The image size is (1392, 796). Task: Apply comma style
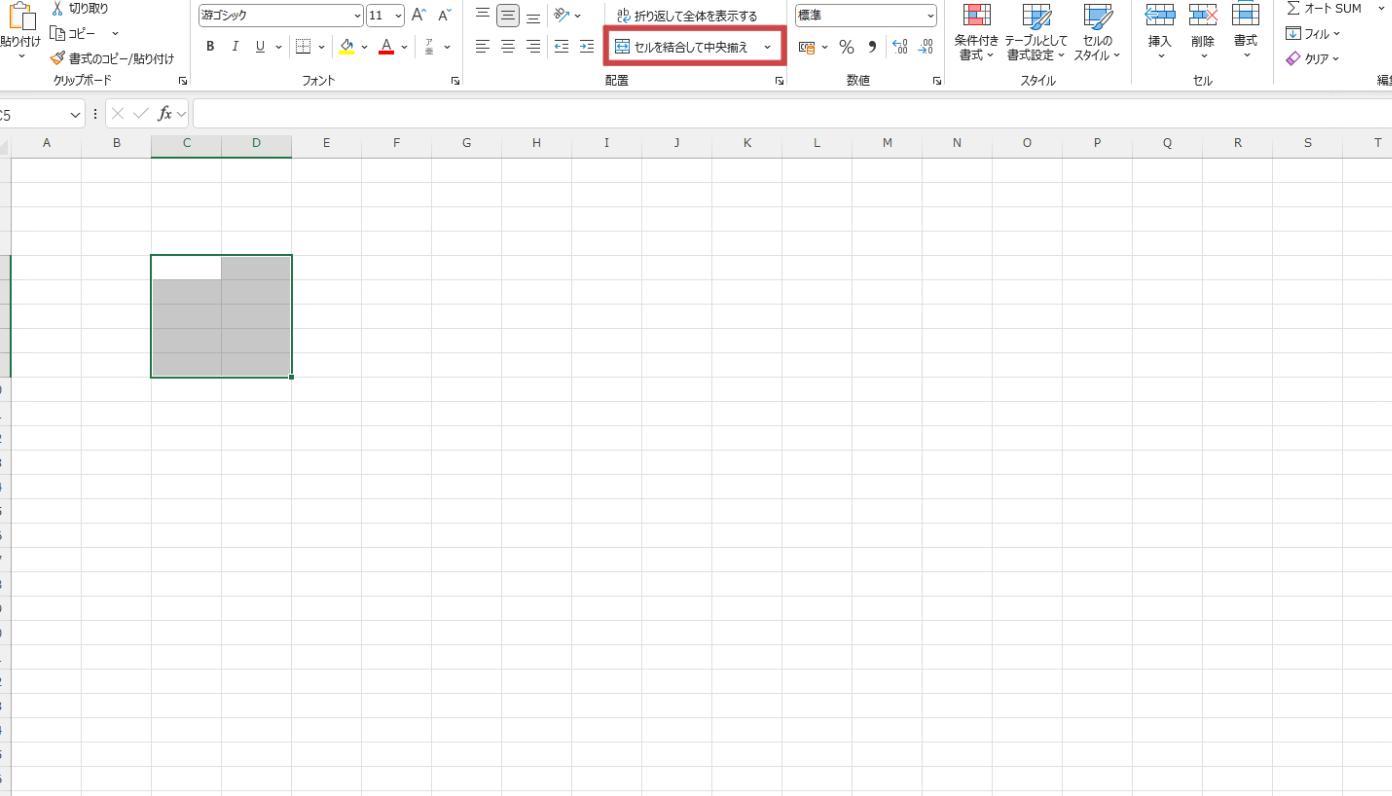coord(872,47)
